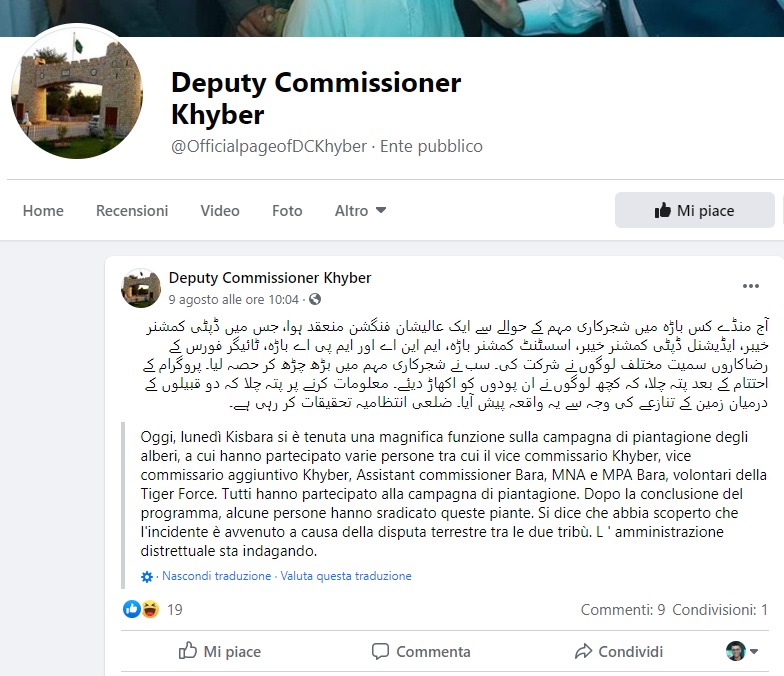This screenshot has width=784, height=676.
Task: Open the comment-as profile selector dropdown
Action: [742, 651]
